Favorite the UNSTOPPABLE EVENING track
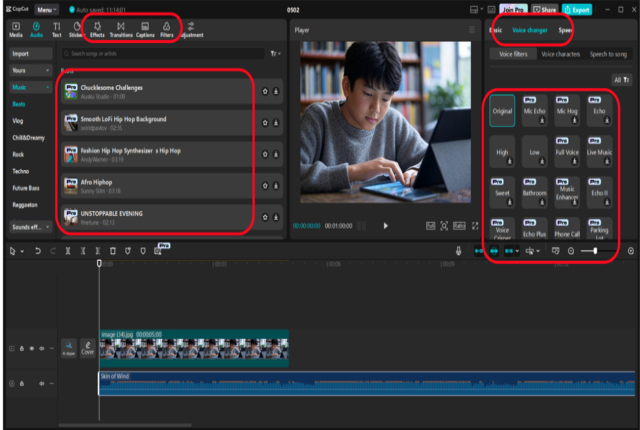 (x=265, y=217)
